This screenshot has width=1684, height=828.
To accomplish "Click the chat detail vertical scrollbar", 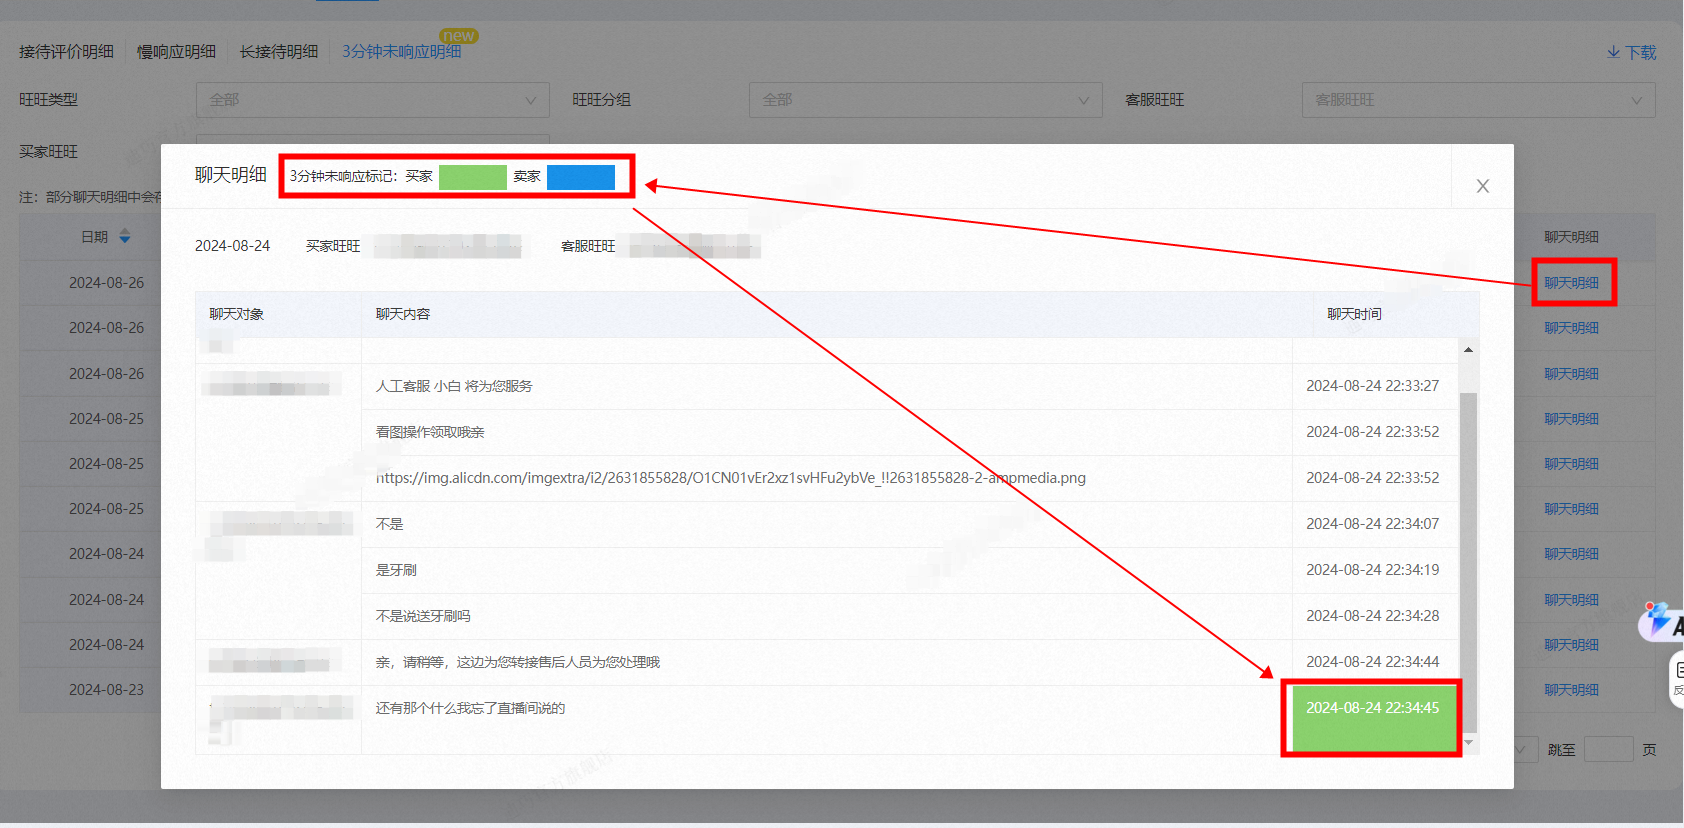I will [1468, 560].
